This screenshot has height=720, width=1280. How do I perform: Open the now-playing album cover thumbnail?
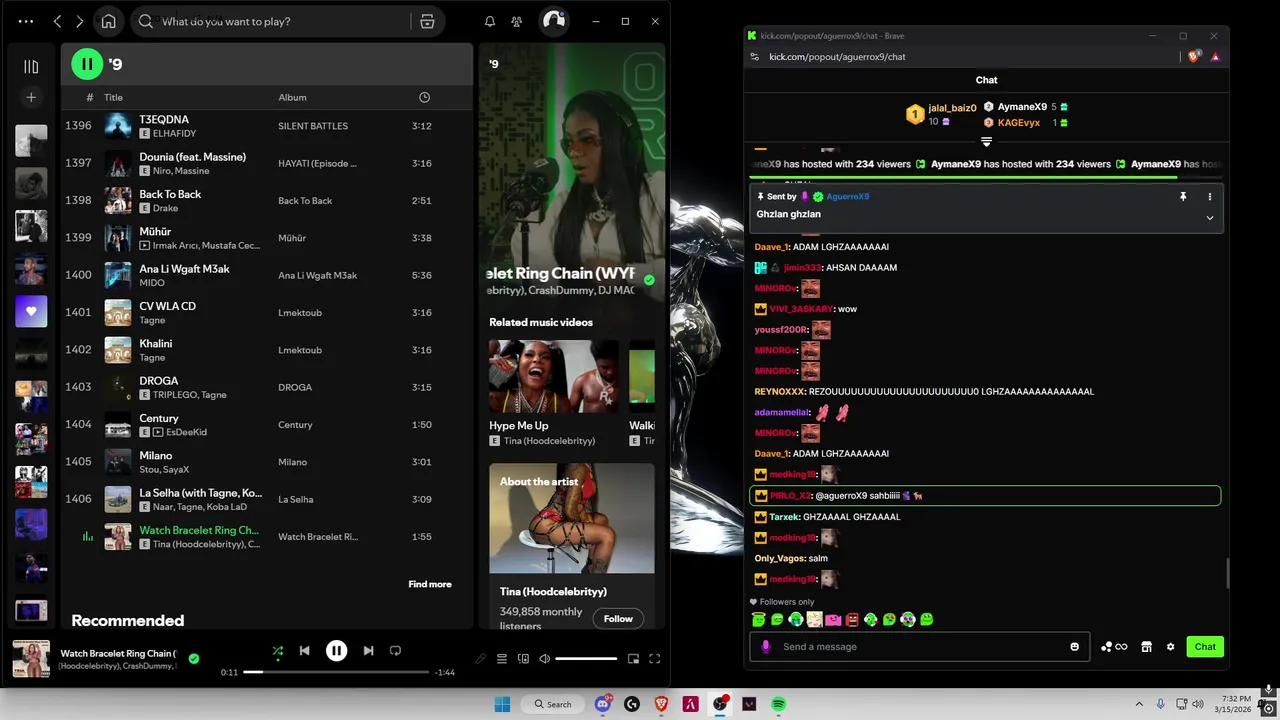[31, 659]
